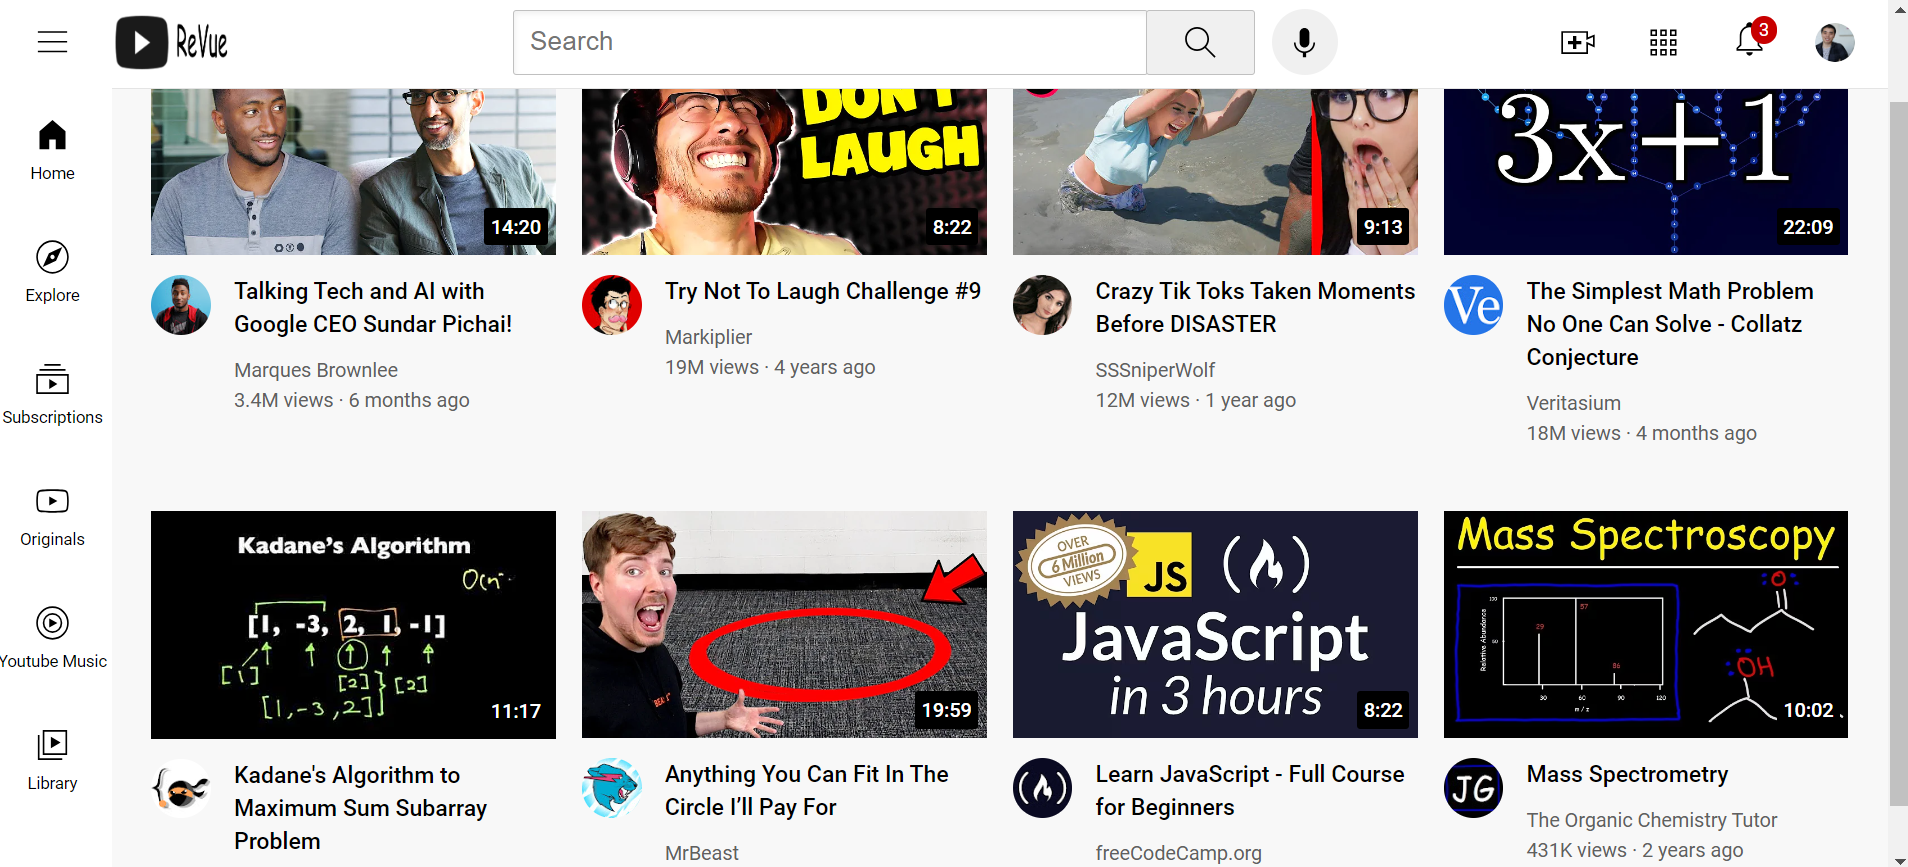Open the freeCodeCamp channel avatar
Screen dimensions: 1908x867
(1043, 788)
